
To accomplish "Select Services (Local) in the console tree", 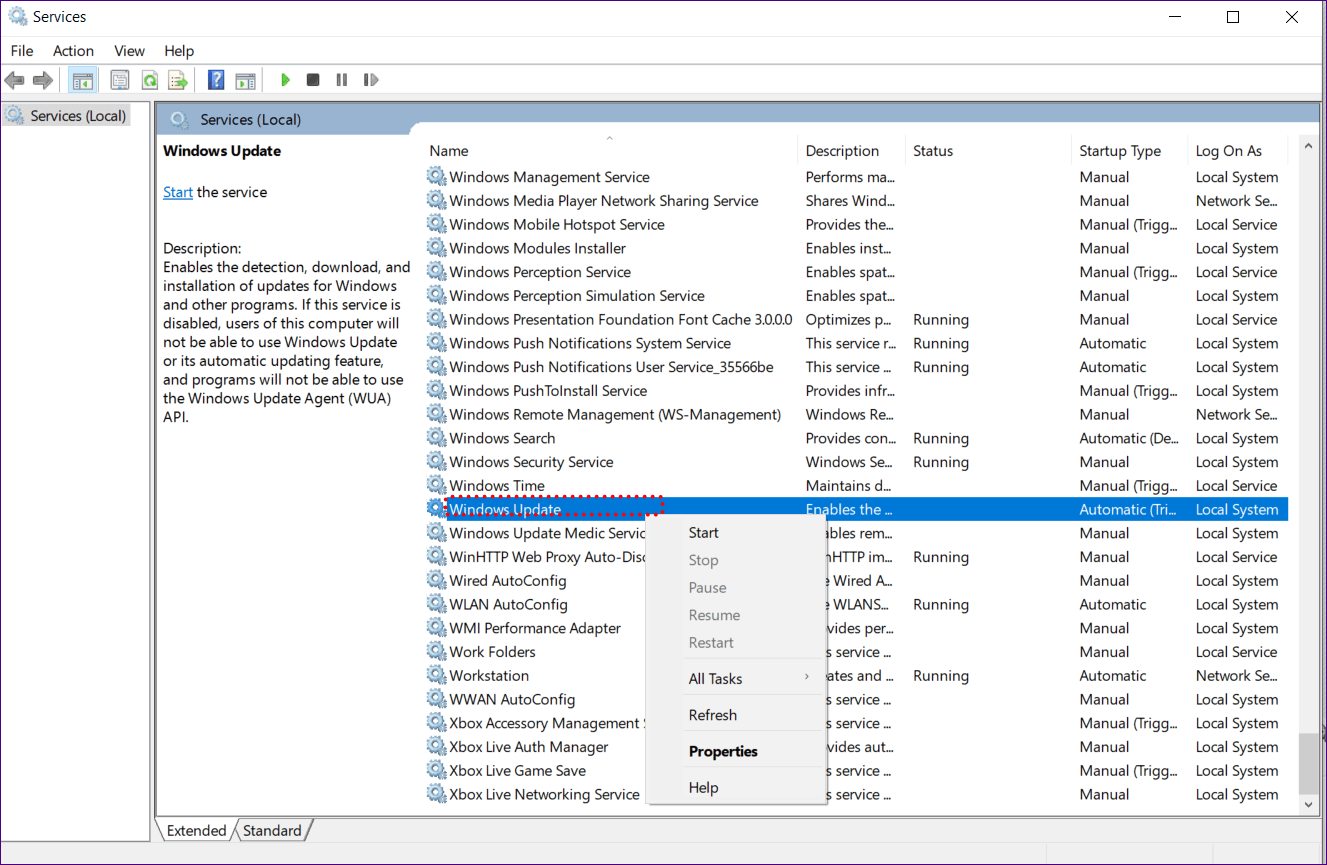I will 78,116.
